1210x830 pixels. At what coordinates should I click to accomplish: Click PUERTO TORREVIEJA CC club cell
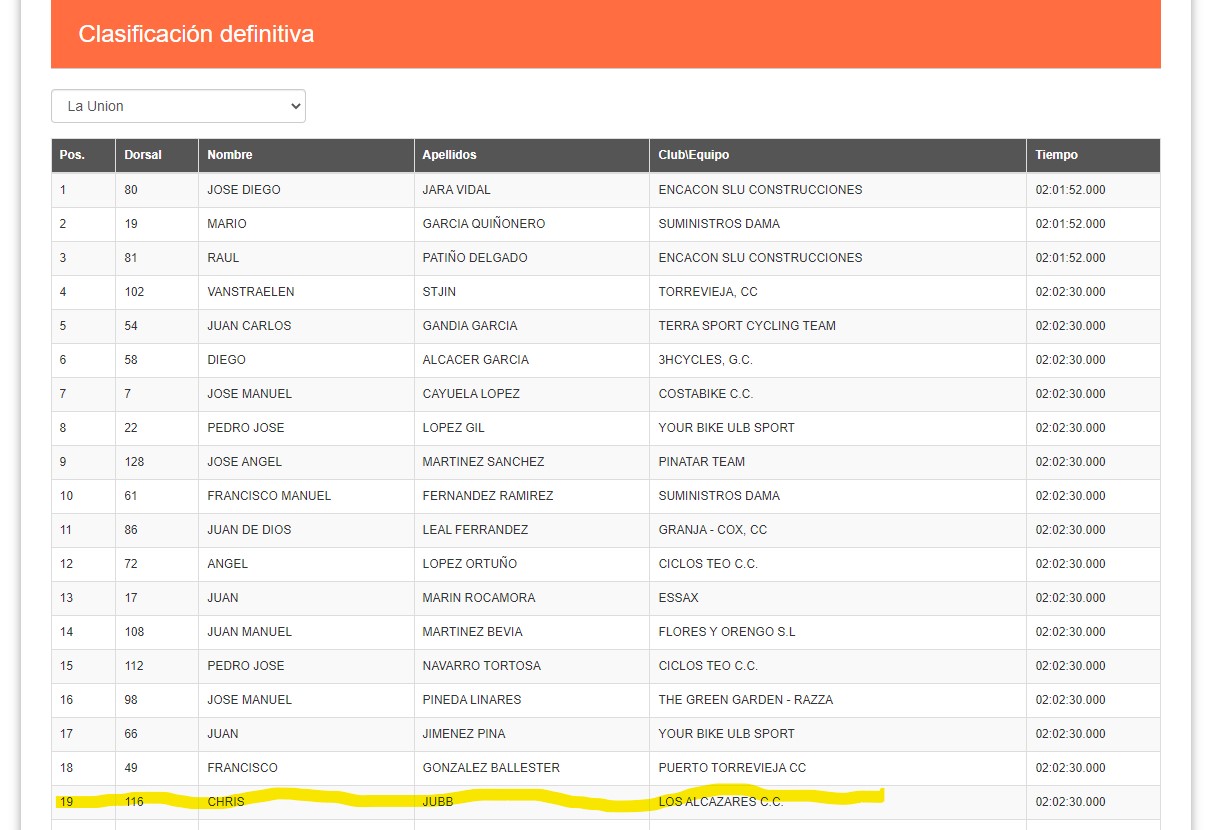pyautogui.click(x=732, y=768)
